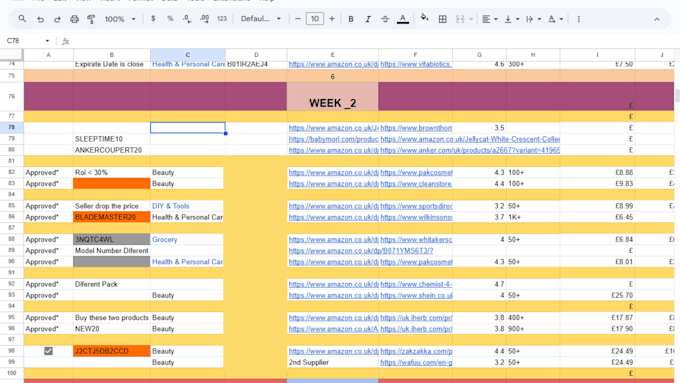Screen dimensions: 680x383
Task: Select the Model Number Diferent cell
Action: point(112,251)
